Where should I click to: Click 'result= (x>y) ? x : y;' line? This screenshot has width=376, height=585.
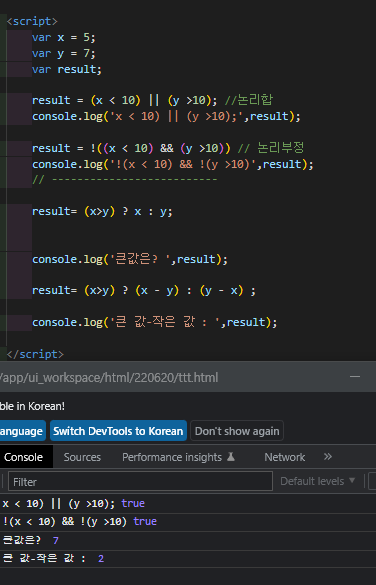(x=102, y=212)
